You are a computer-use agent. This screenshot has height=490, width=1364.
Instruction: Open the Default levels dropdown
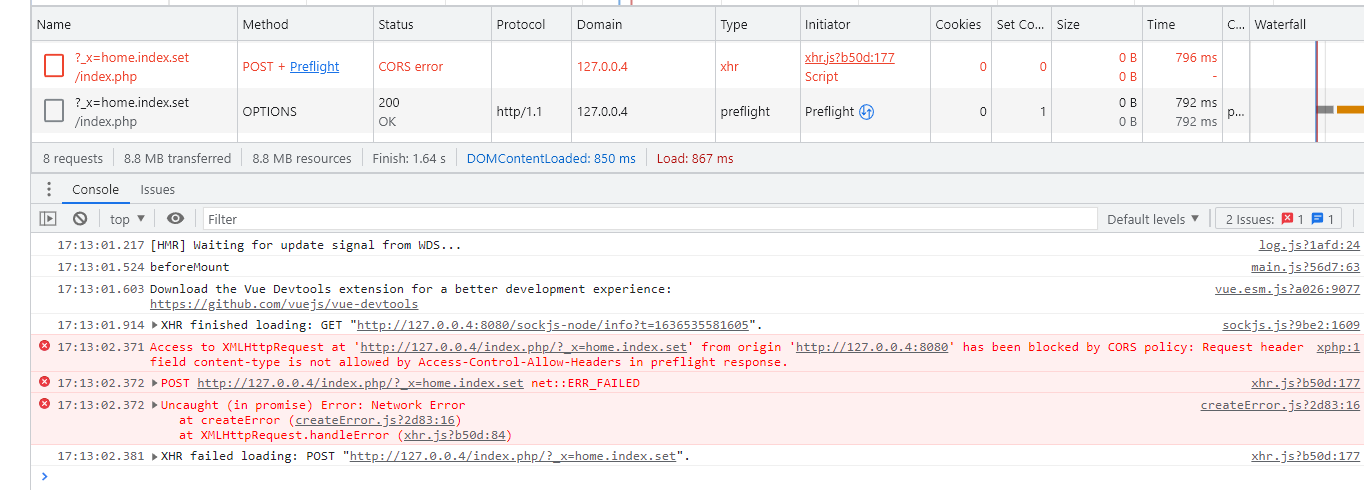pos(1152,219)
